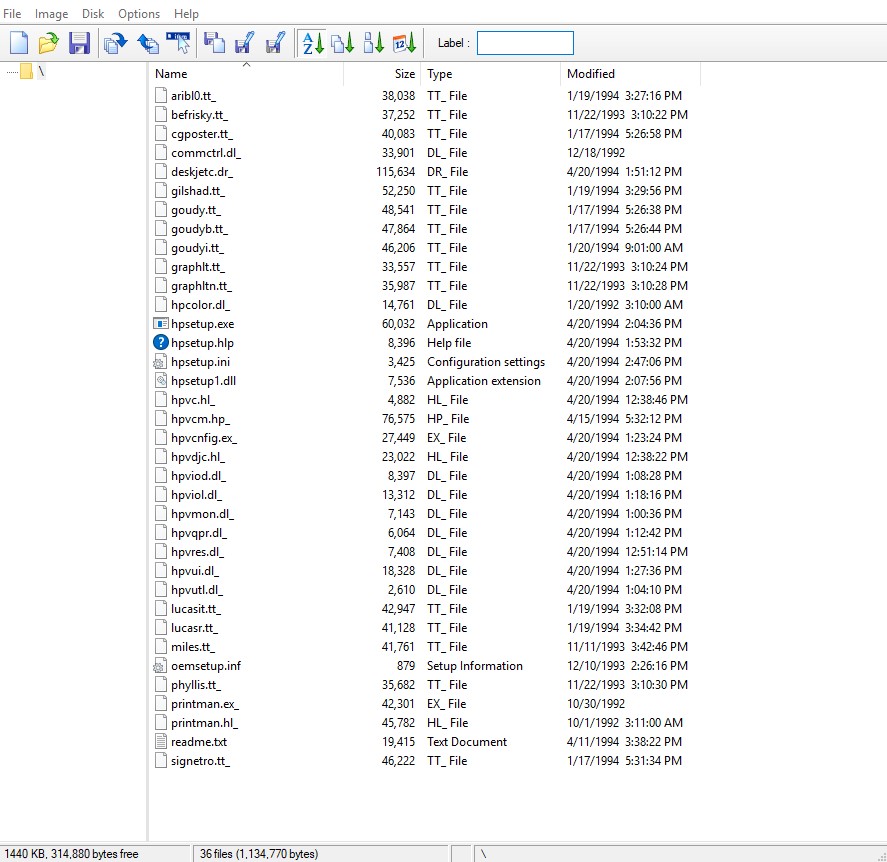
Task: Click the New image toolbar icon
Action: (x=18, y=43)
